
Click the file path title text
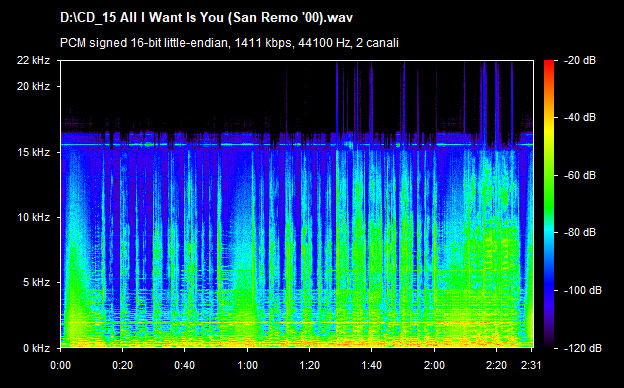point(206,18)
